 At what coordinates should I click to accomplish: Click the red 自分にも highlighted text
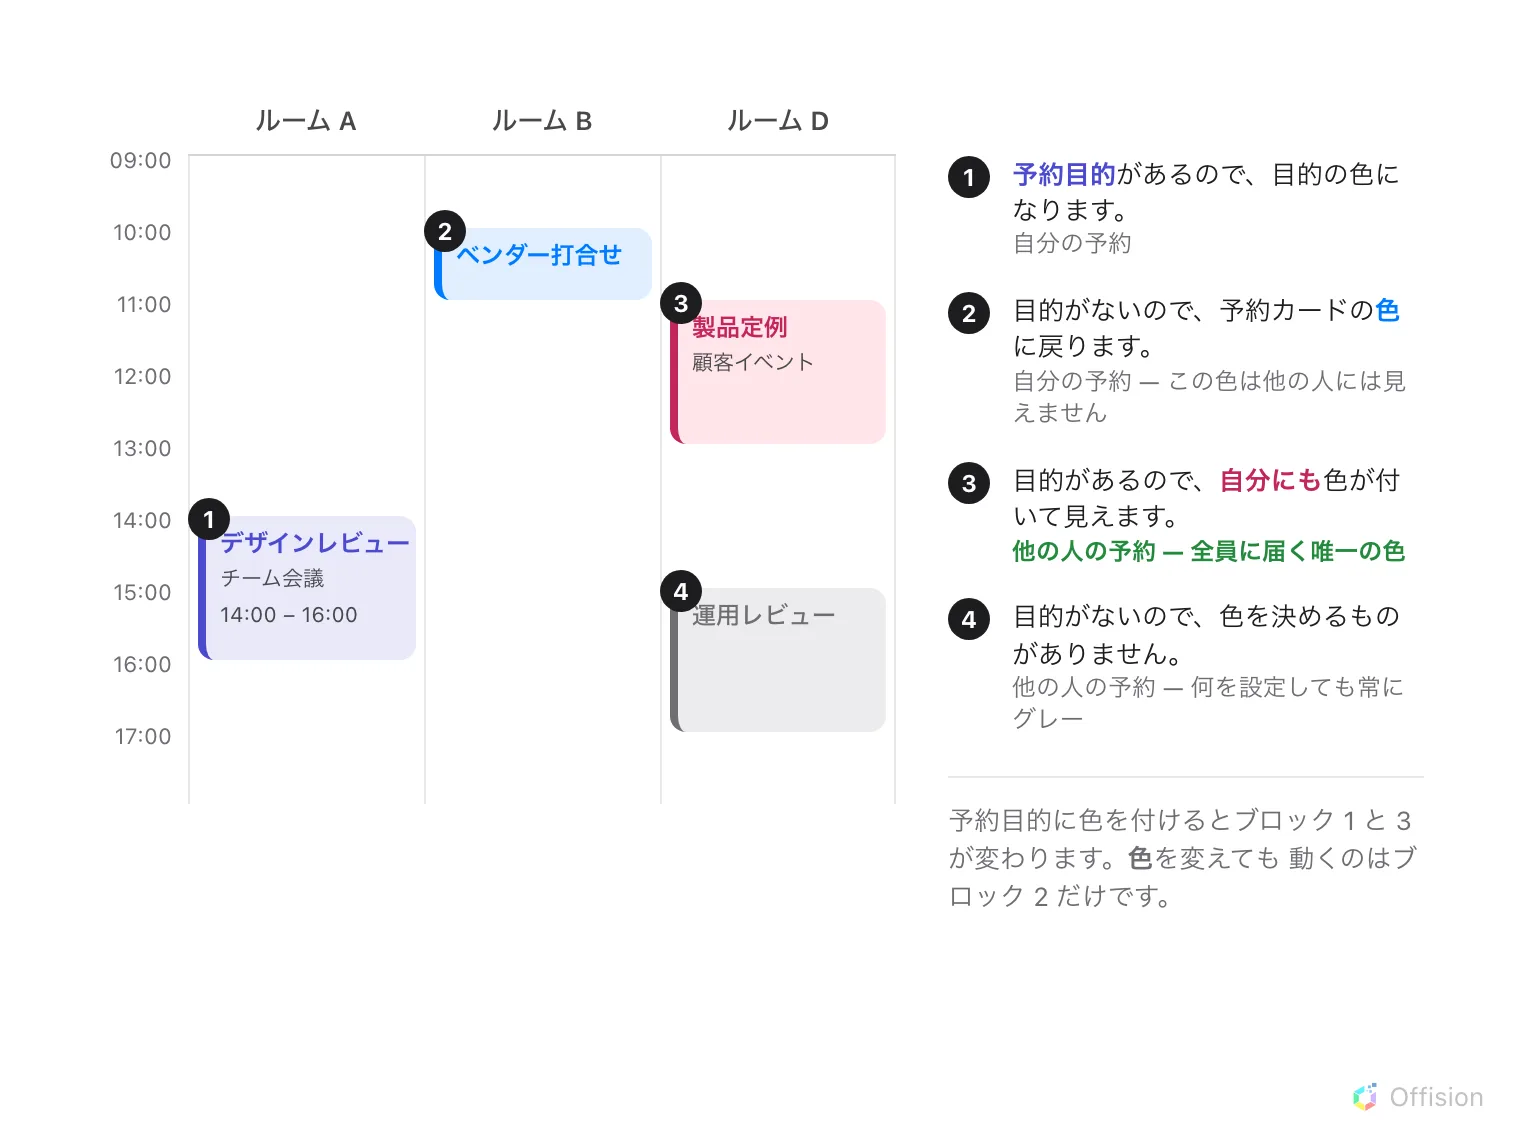coord(1271,481)
